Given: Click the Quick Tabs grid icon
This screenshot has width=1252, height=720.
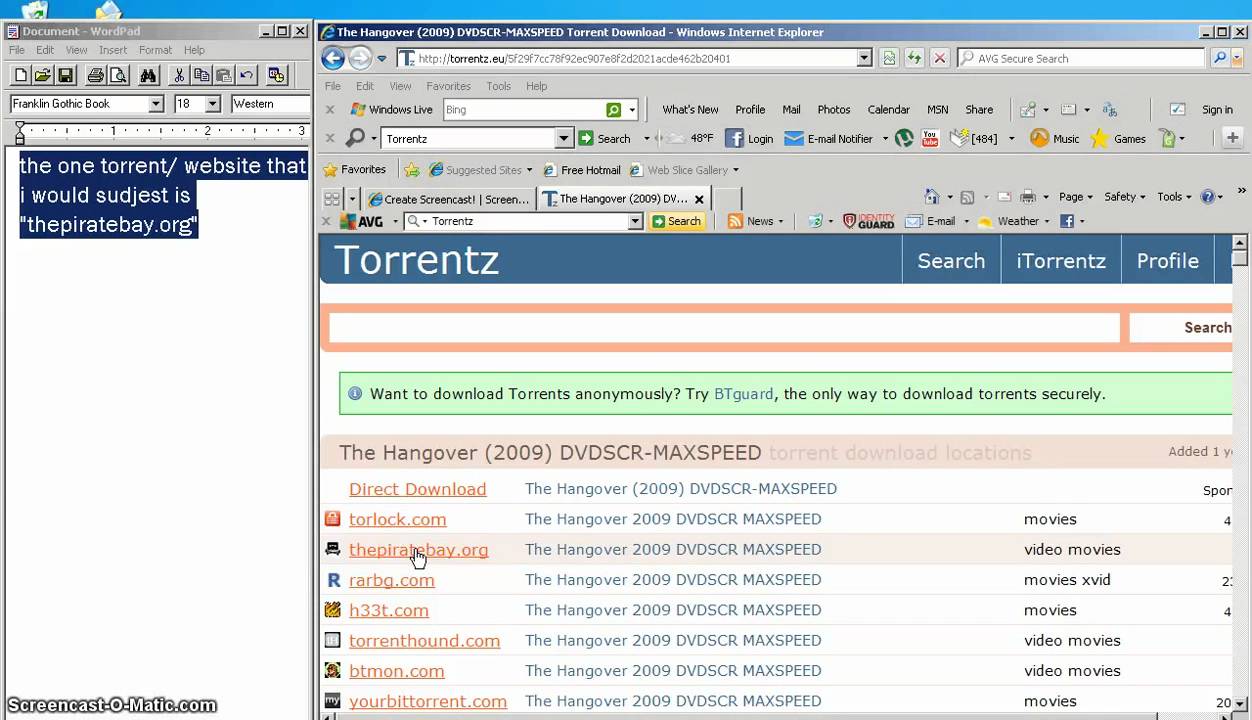Looking at the screenshot, I should [333, 198].
